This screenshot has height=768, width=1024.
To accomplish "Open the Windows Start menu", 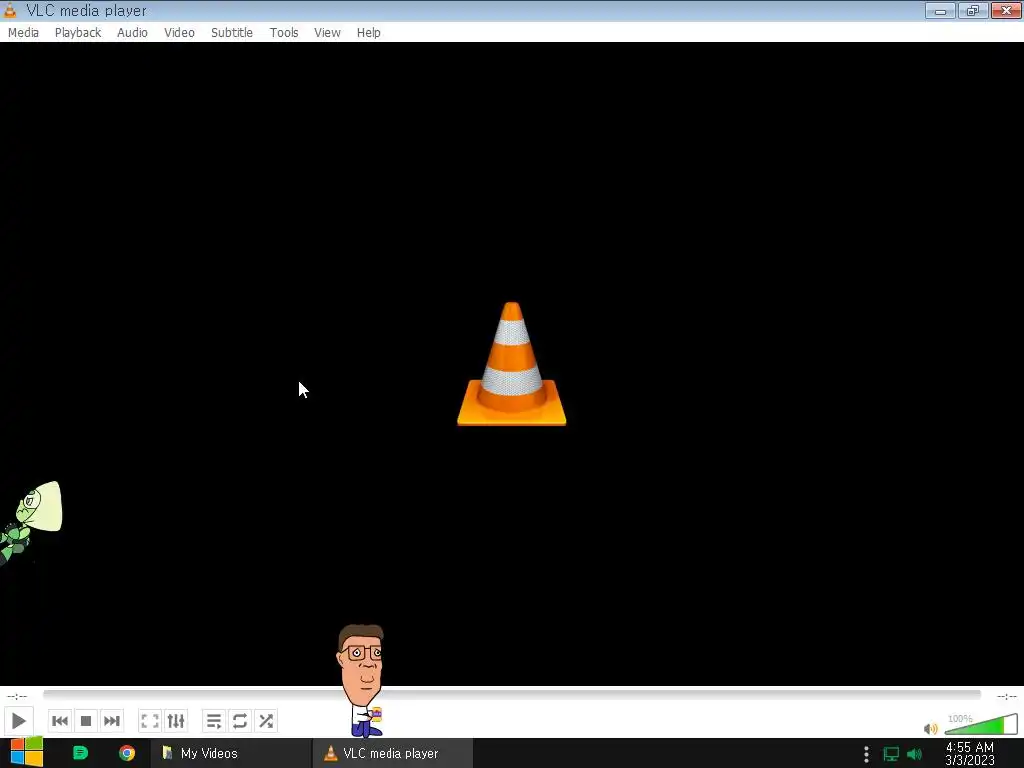I will [x=27, y=753].
